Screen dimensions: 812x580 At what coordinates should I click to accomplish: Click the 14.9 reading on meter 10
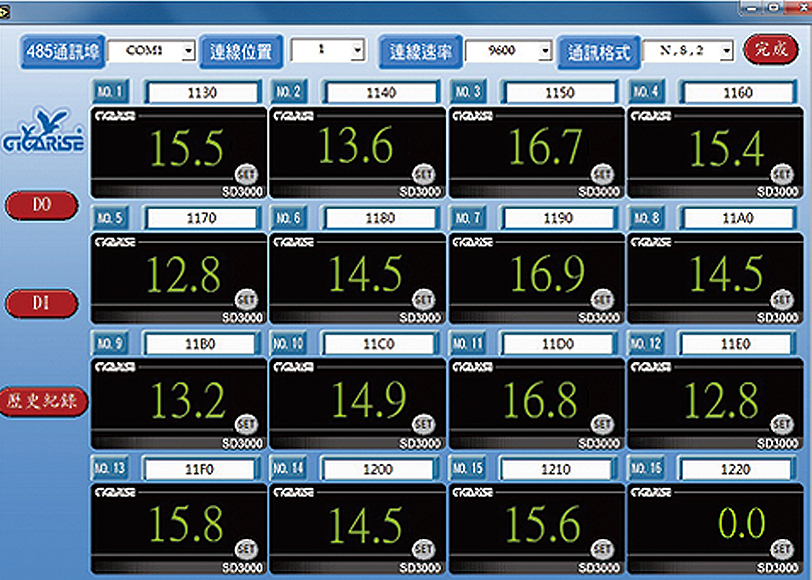(x=369, y=399)
